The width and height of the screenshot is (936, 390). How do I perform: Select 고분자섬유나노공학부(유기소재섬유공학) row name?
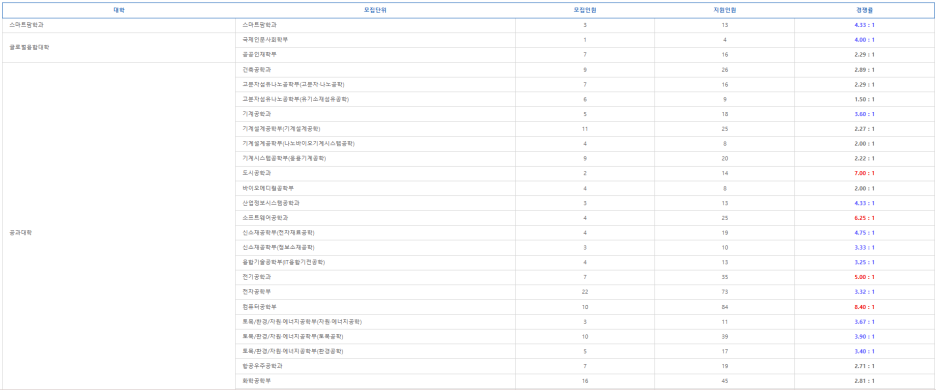295,99
